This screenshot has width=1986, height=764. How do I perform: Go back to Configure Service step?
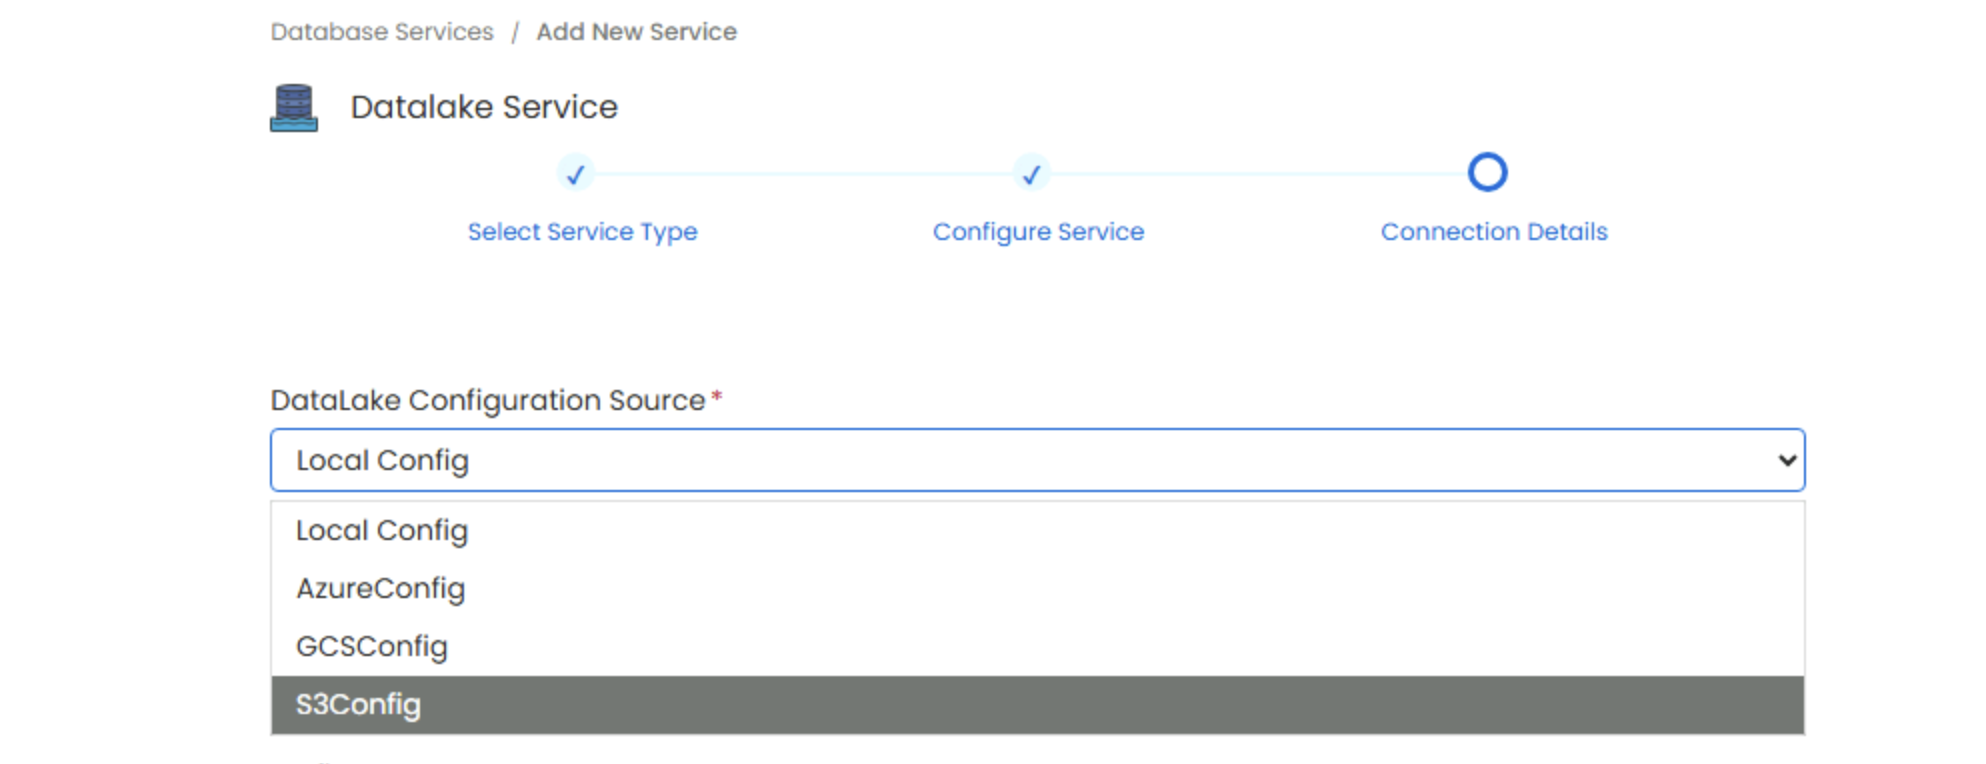coord(1038,232)
